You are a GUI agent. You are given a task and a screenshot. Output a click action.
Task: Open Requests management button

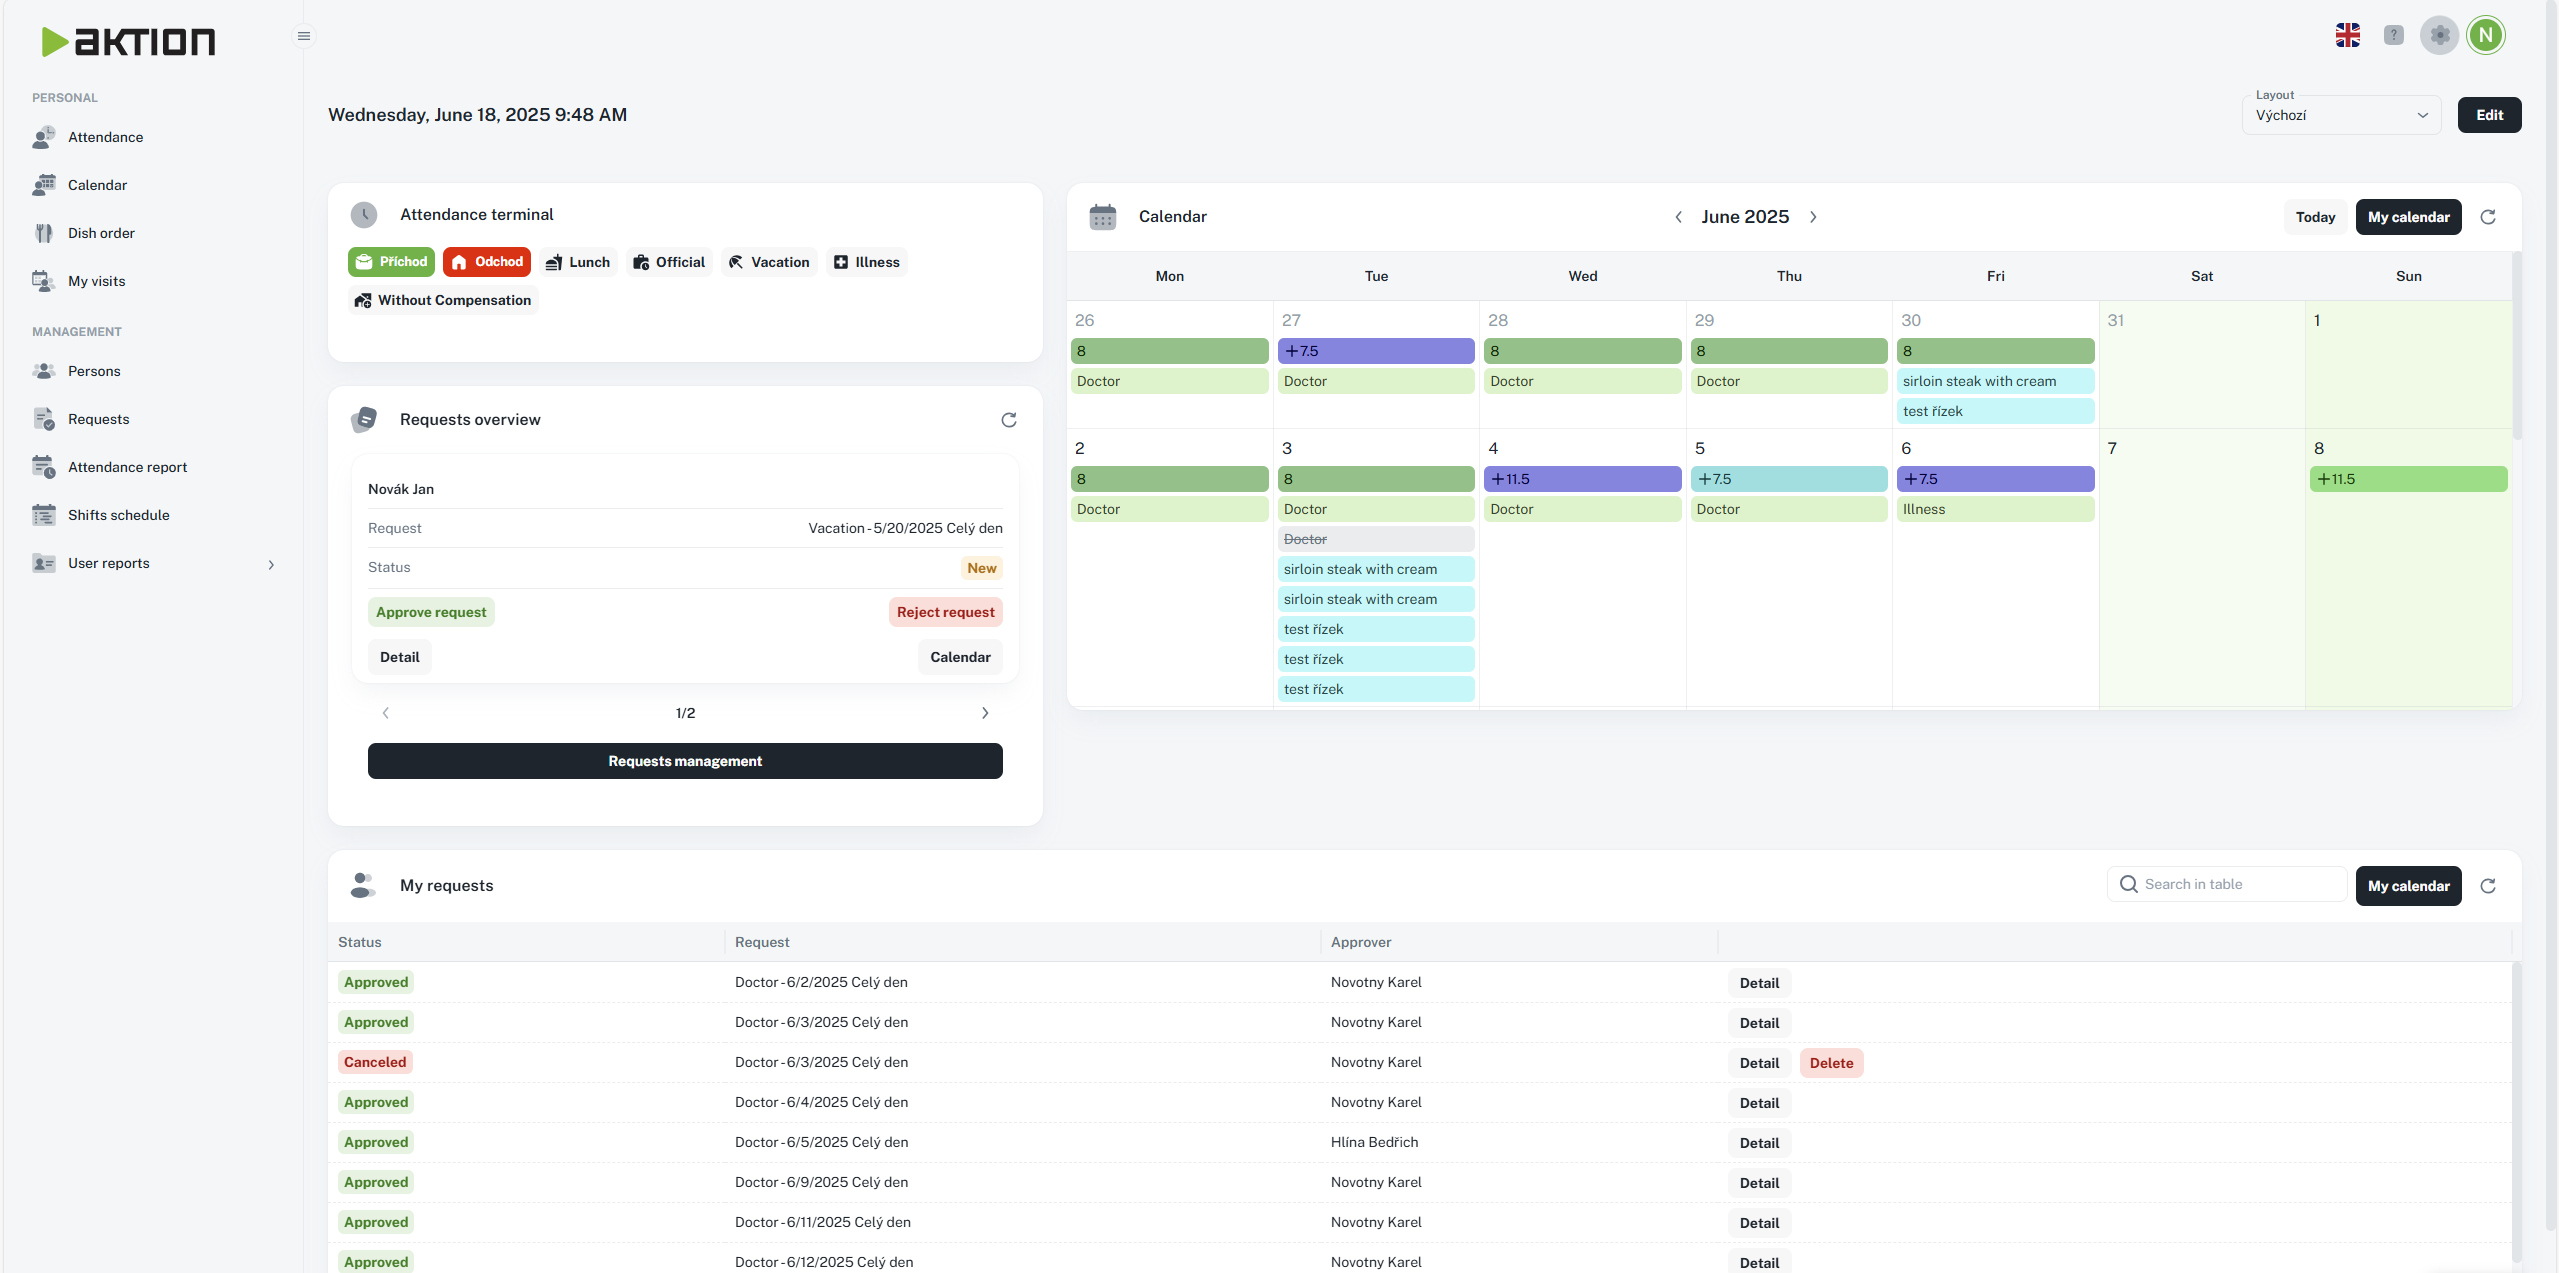(x=685, y=761)
